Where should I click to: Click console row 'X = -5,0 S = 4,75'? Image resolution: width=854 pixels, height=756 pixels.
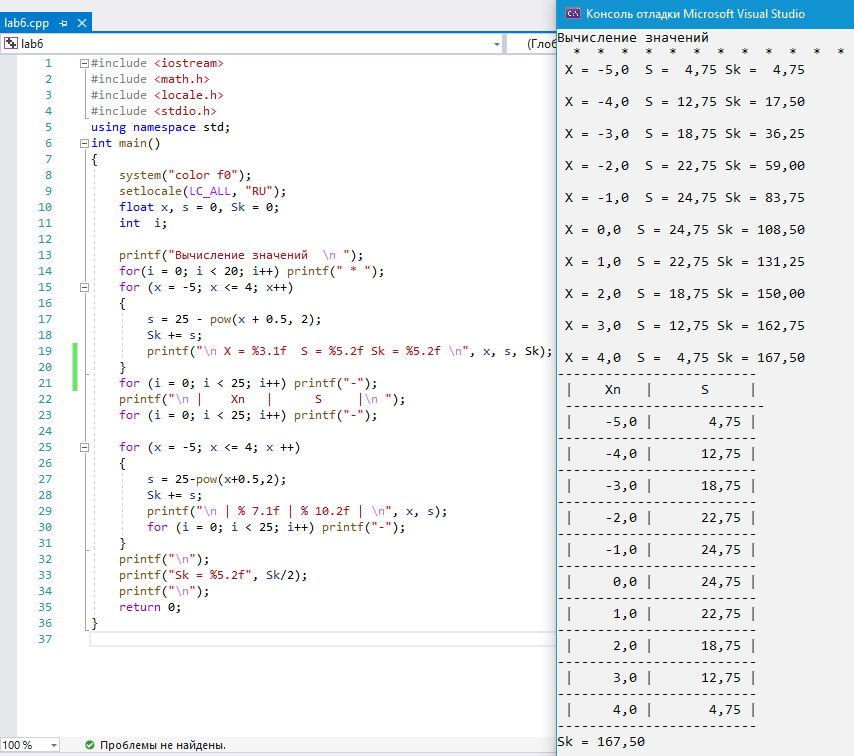(x=684, y=70)
